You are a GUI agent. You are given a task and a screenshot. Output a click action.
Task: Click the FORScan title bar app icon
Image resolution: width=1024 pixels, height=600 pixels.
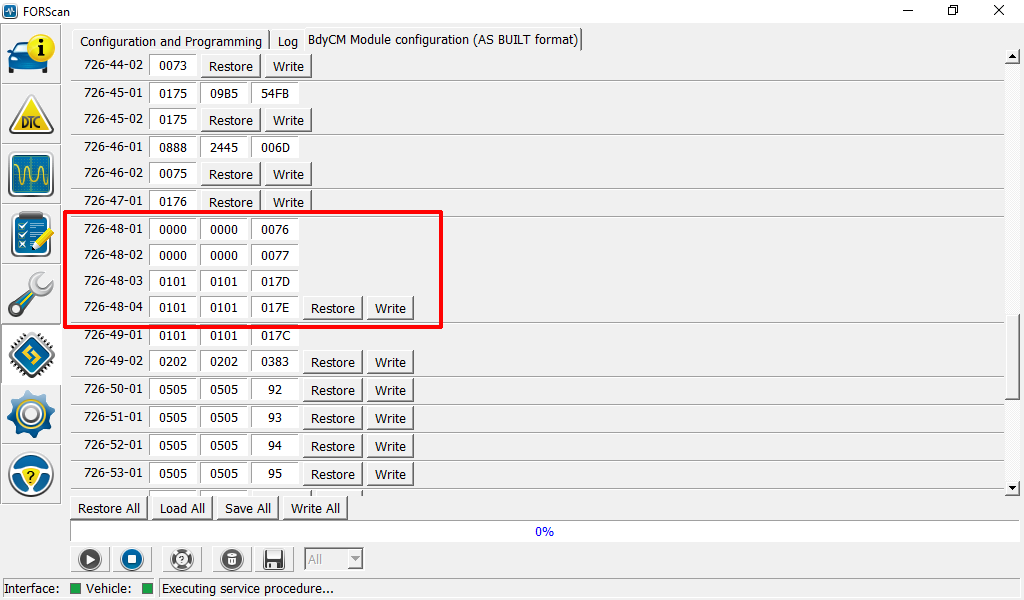click(10, 11)
